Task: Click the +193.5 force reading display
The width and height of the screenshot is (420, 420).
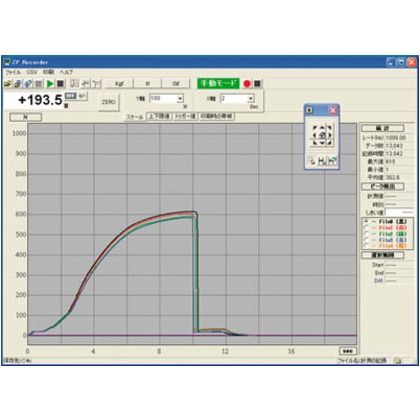Action: click(x=40, y=100)
